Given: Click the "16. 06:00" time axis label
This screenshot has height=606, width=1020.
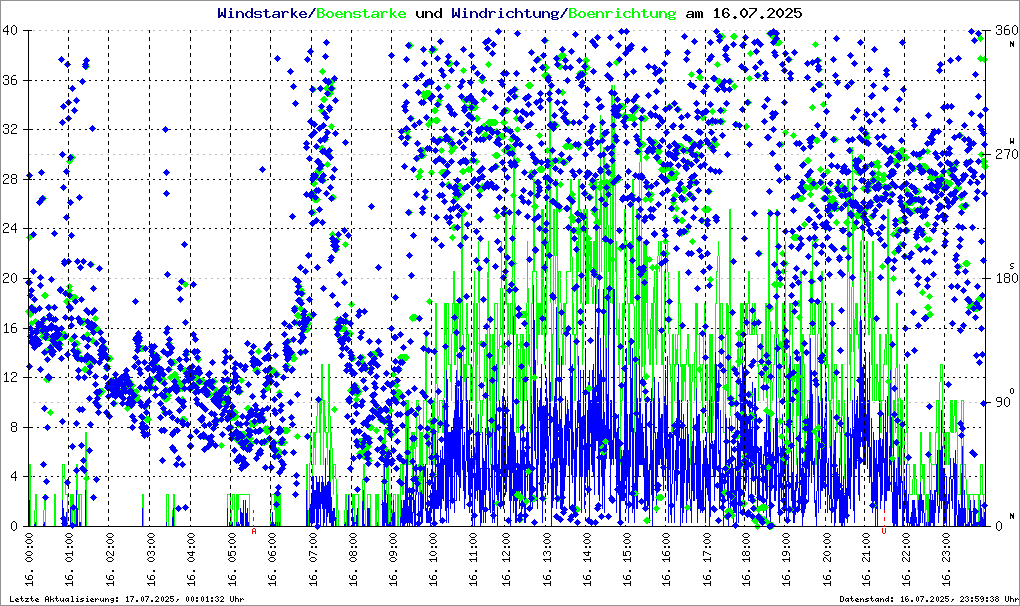Looking at the screenshot, I should 271,559.
